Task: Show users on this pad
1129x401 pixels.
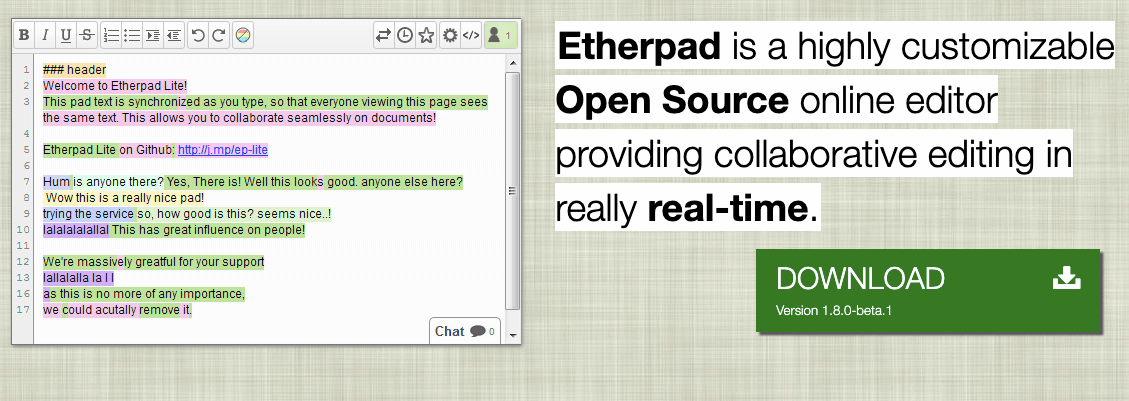Action: (x=500, y=35)
